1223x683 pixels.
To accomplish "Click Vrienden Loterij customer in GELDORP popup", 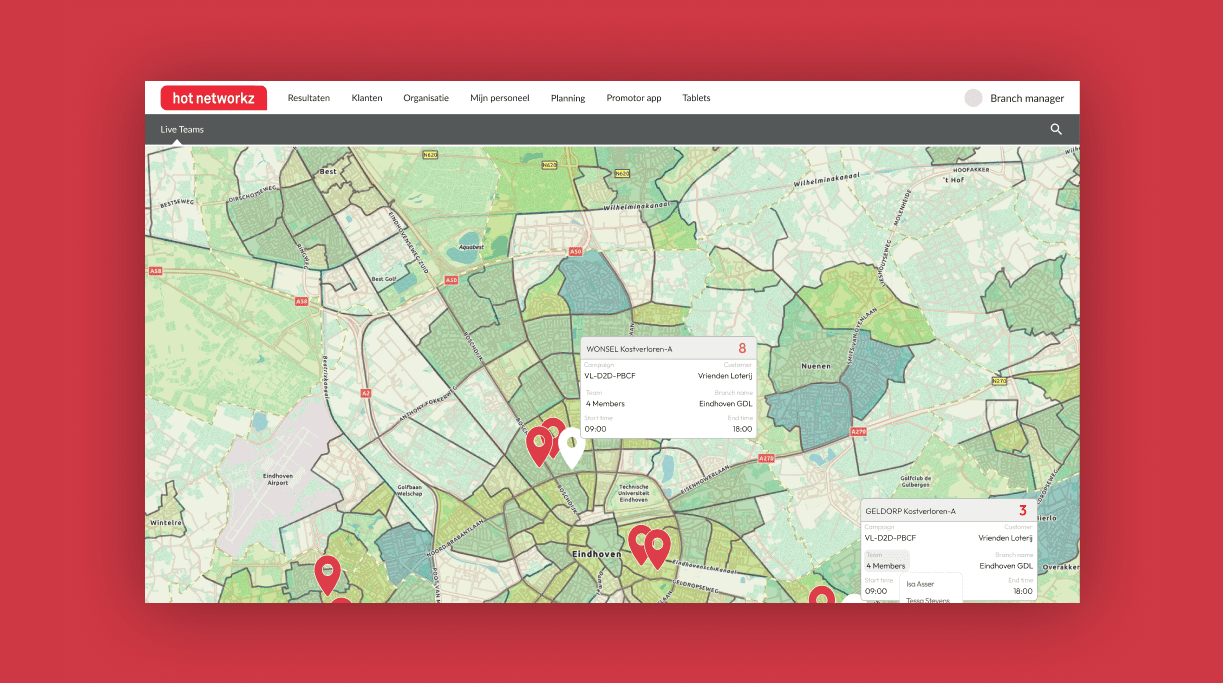I will click(x=1006, y=538).
